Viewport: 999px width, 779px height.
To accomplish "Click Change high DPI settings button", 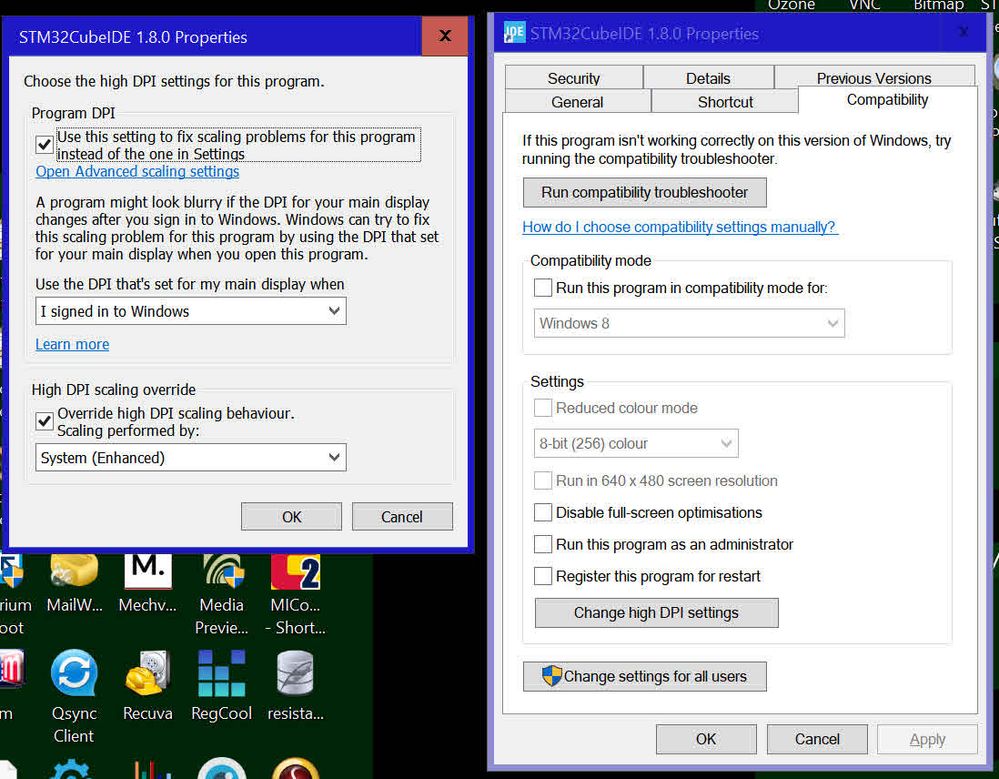I will point(656,613).
